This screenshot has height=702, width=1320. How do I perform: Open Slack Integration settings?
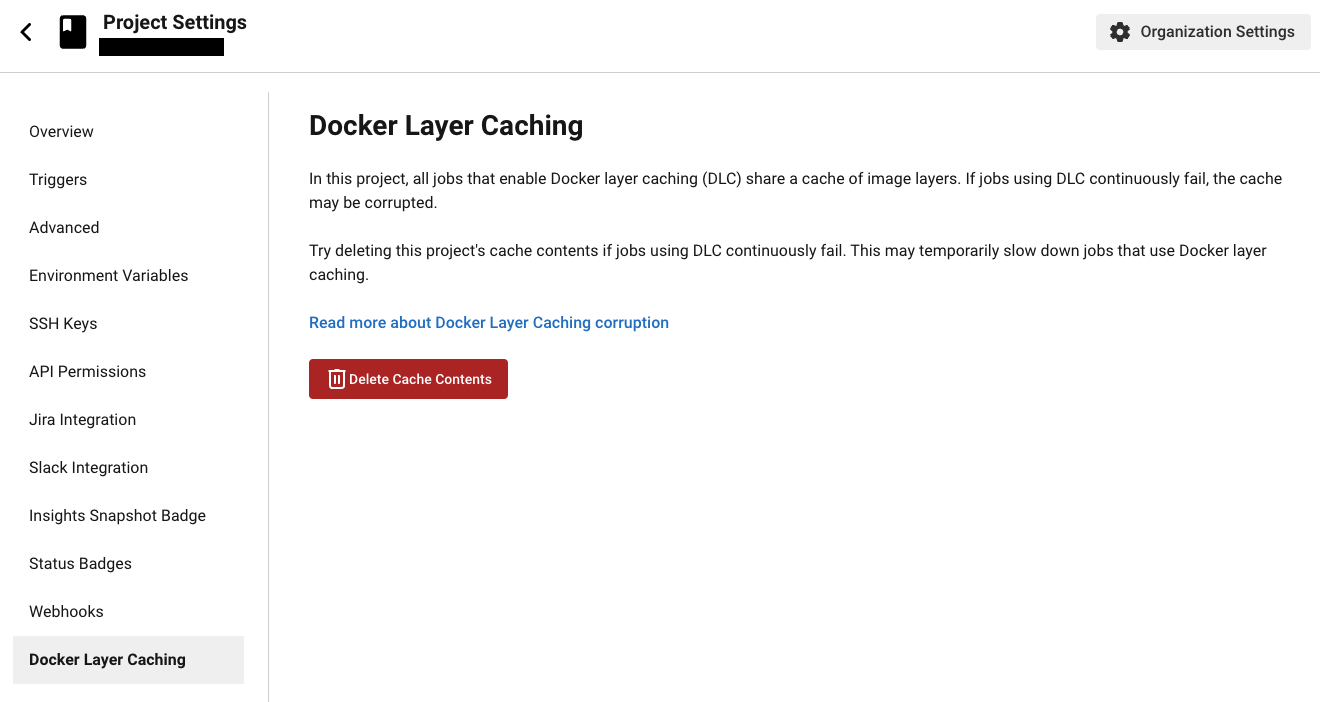point(88,468)
